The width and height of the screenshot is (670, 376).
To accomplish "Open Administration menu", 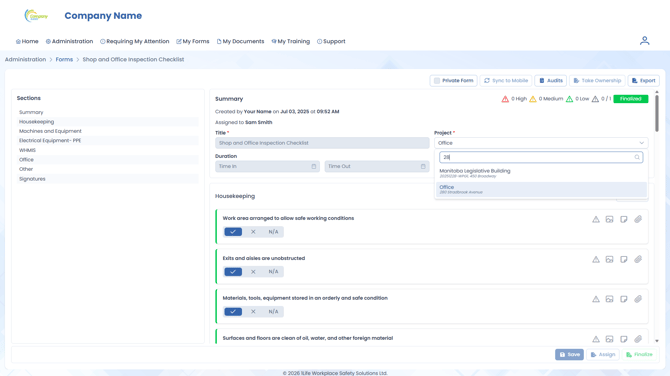I will click(69, 41).
